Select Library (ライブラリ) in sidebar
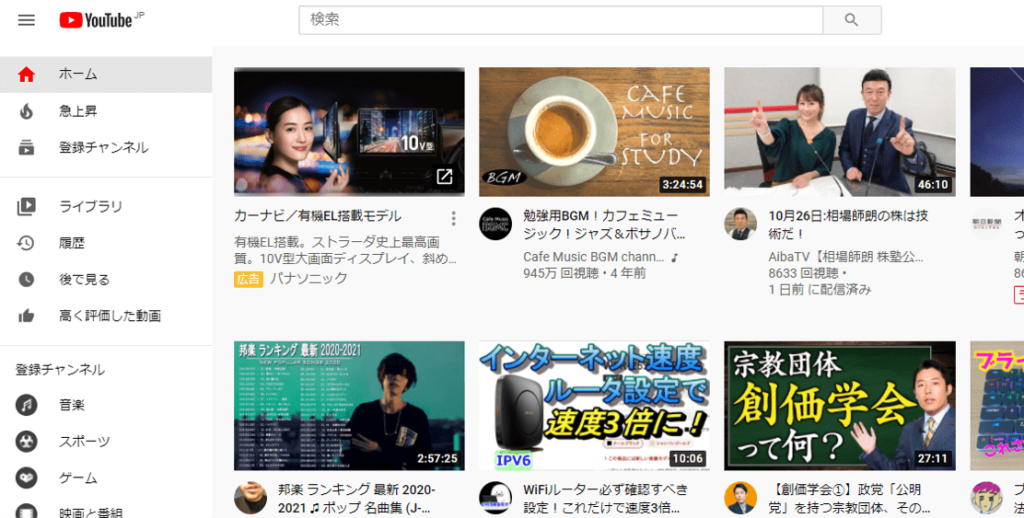The image size is (1024, 518). pos(90,207)
